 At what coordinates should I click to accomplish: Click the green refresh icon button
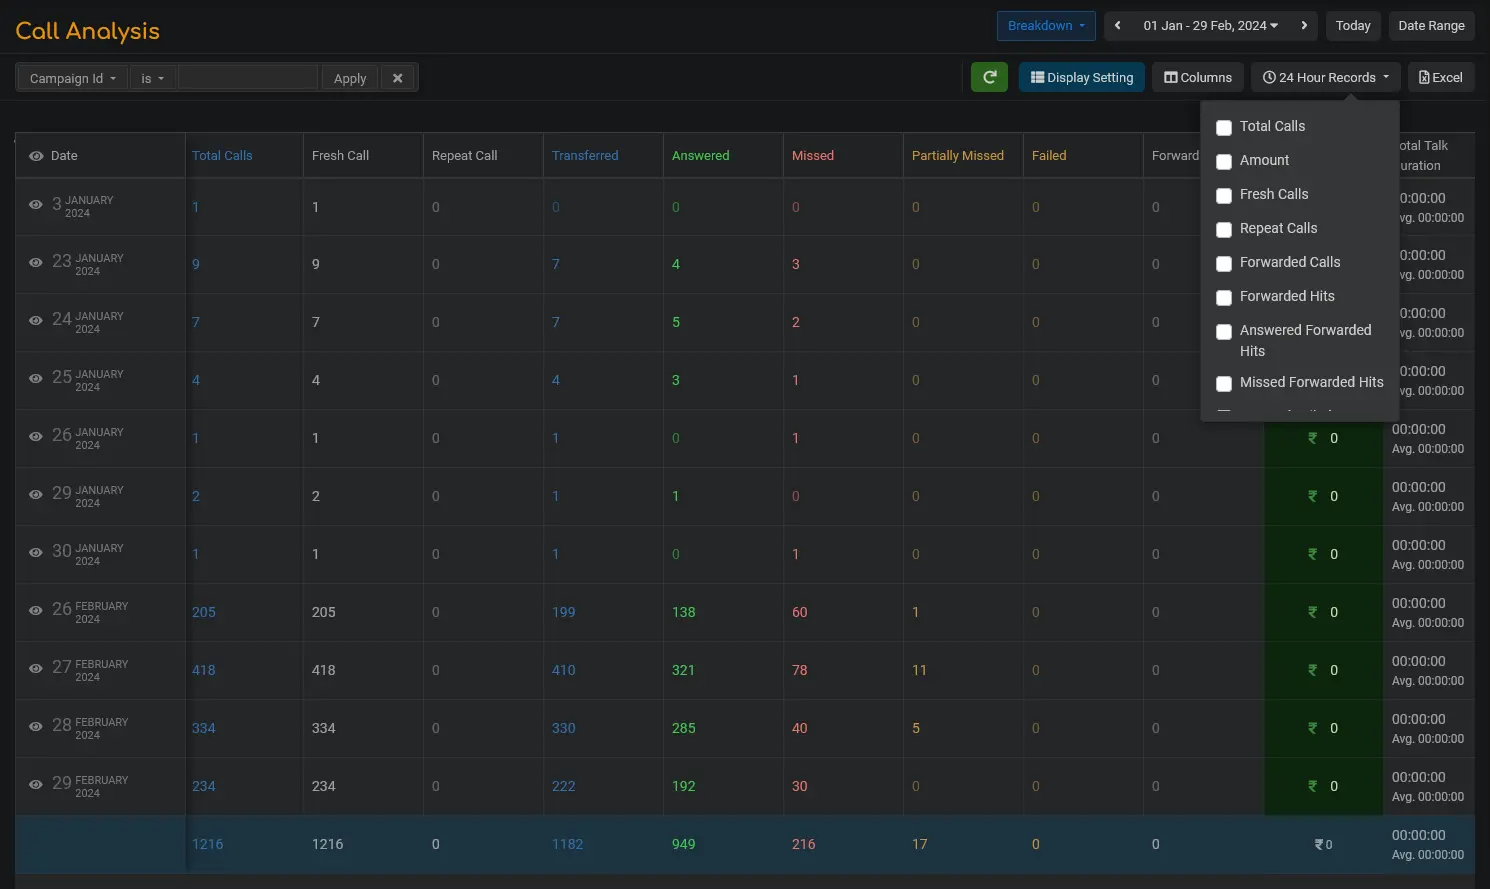[989, 77]
